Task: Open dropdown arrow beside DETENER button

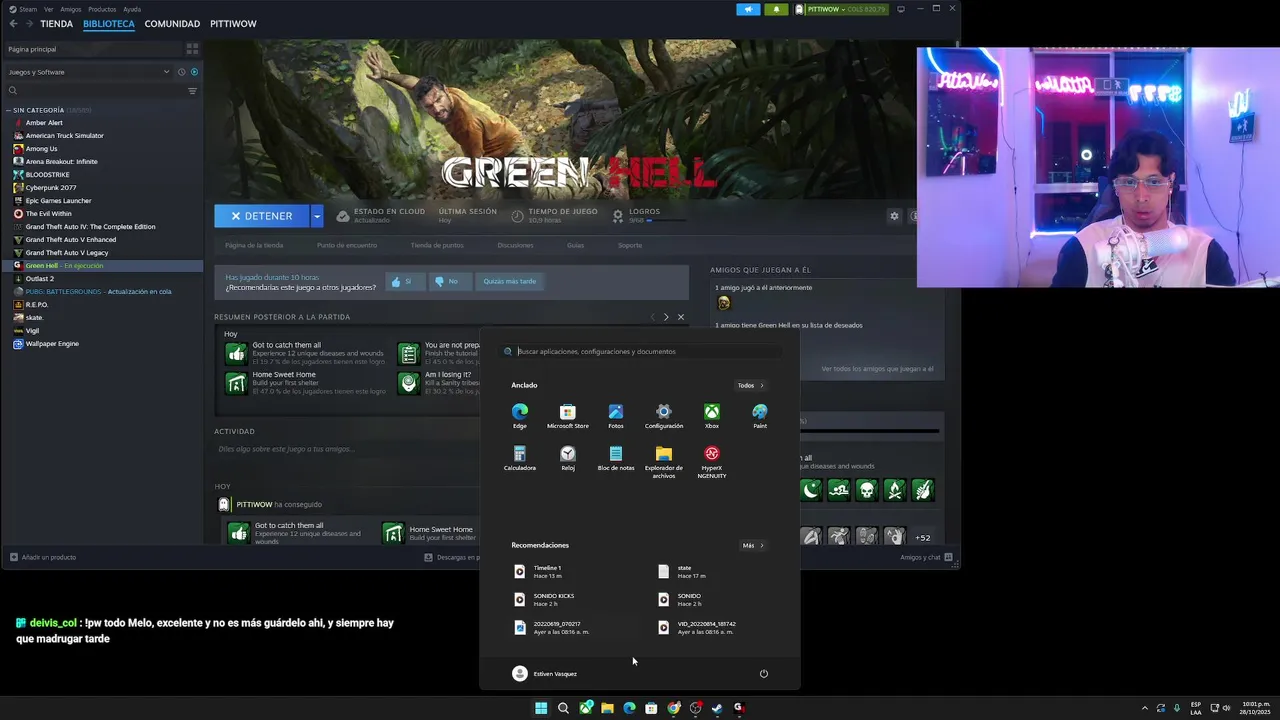Action: (316, 216)
